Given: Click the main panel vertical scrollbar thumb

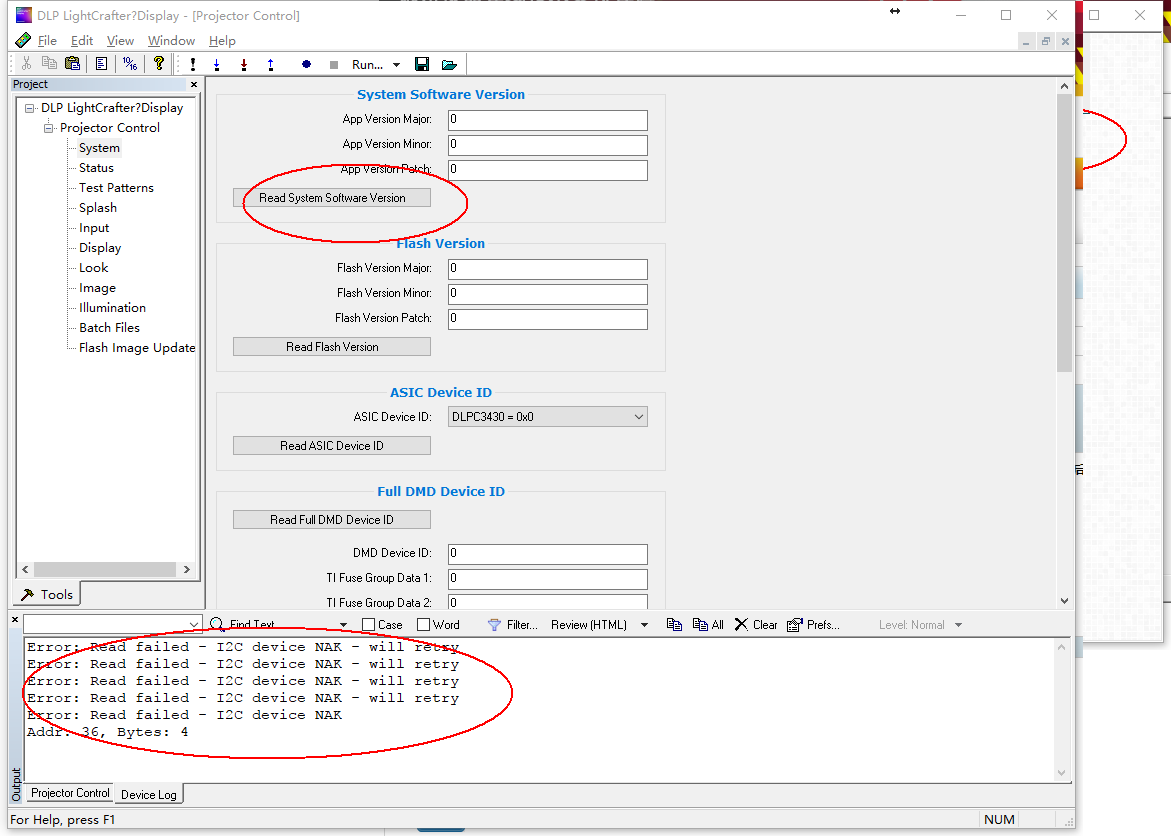Looking at the screenshot, I should 1064,233.
